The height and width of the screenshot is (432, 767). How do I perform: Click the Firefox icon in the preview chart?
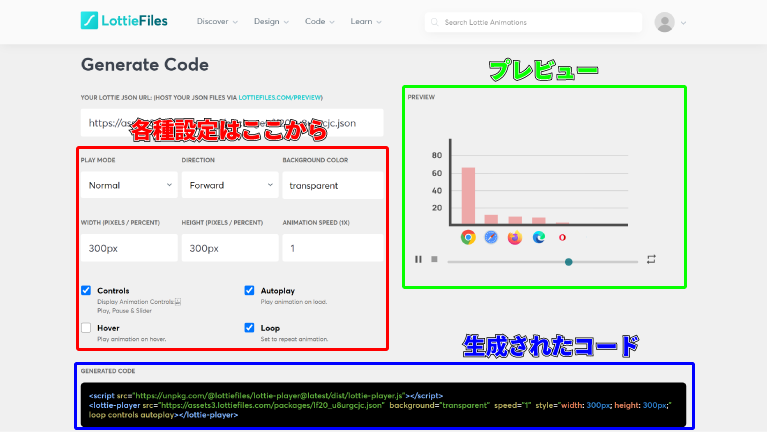click(x=515, y=237)
